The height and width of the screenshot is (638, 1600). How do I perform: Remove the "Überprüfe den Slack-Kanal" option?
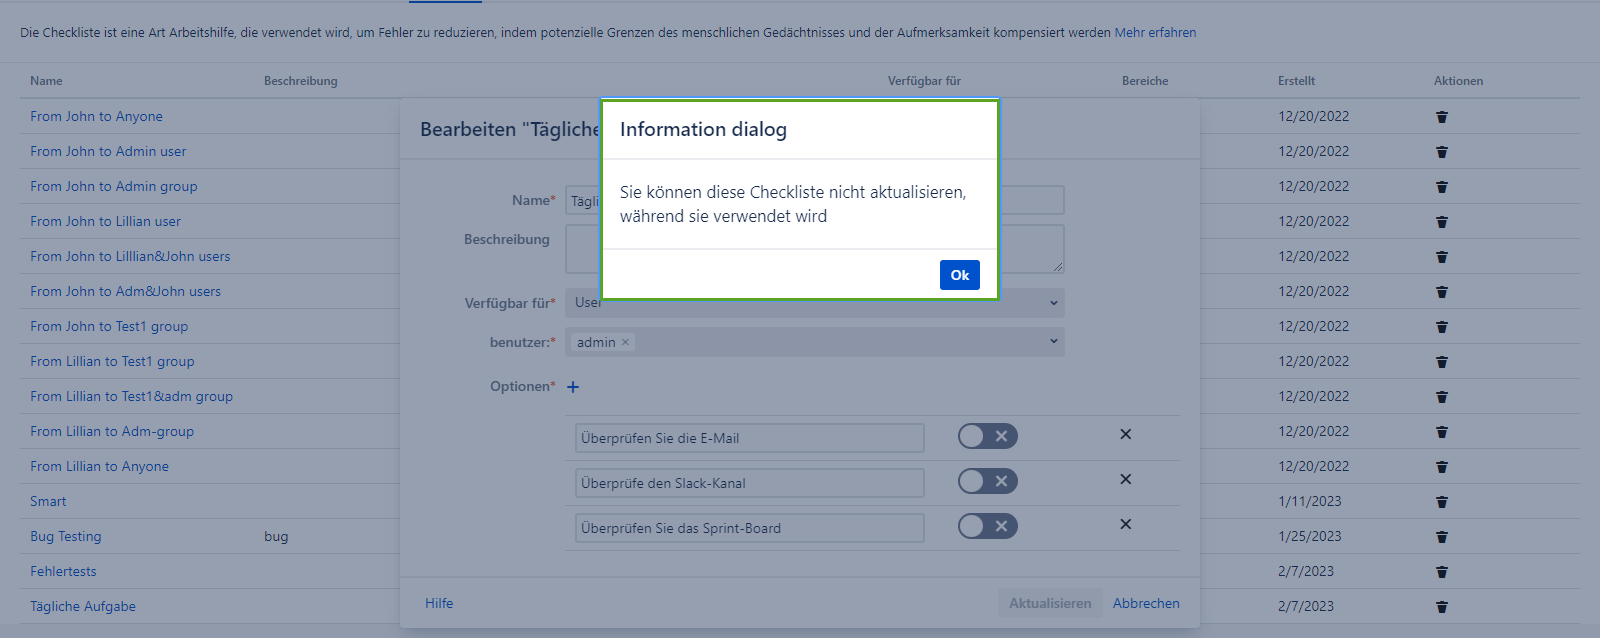tap(1125, 479)
